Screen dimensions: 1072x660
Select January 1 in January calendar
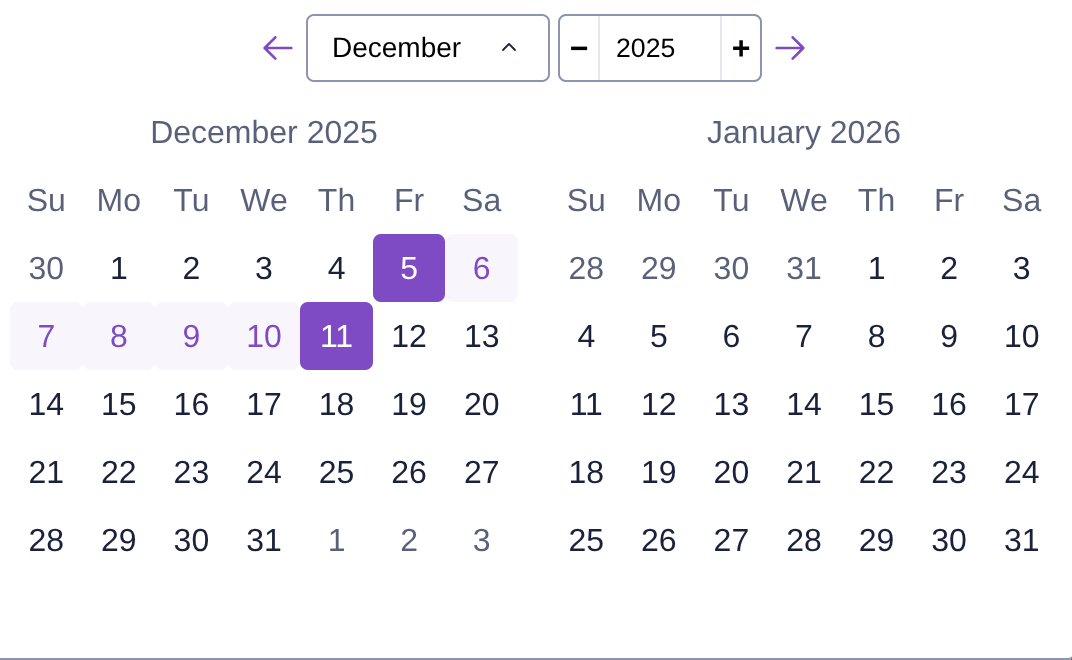pos(876,268)
